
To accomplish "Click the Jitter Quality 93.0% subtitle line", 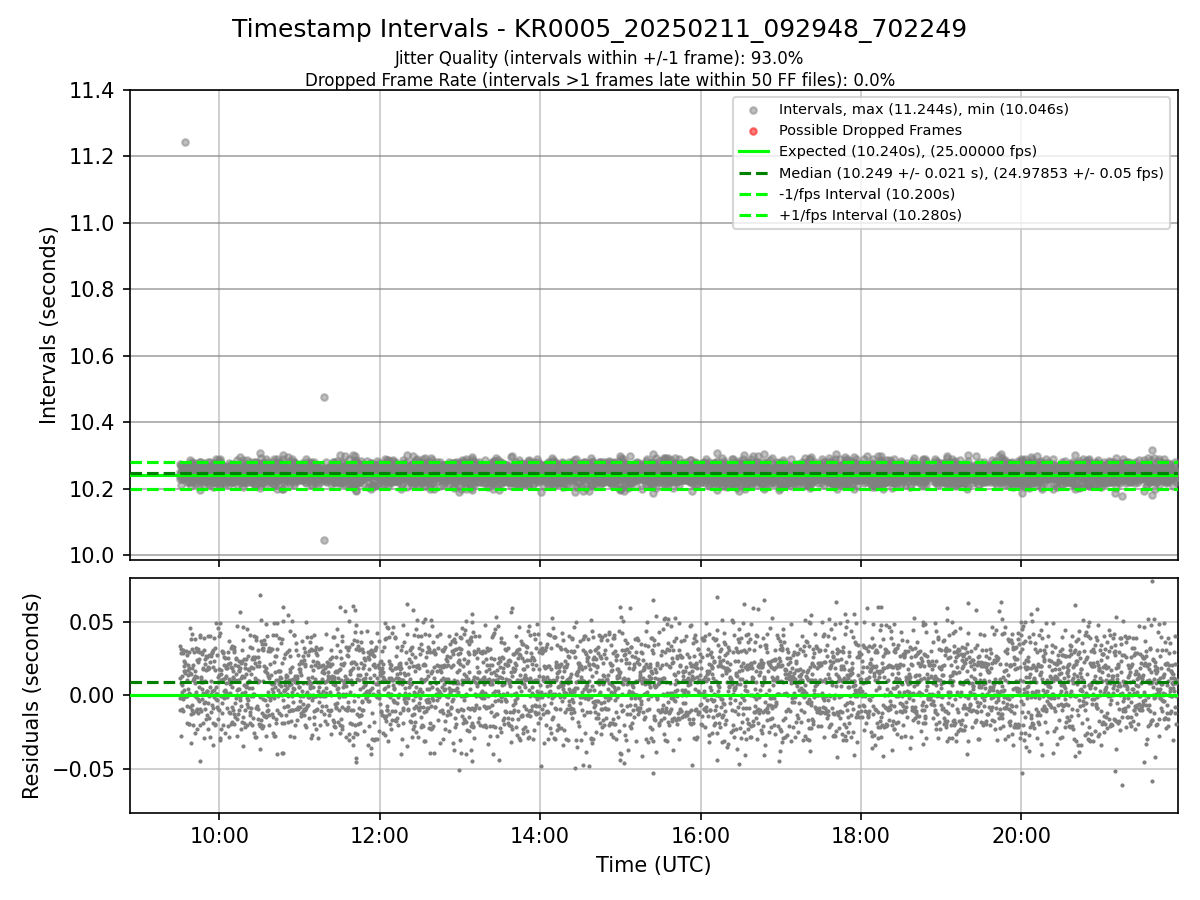I will pos(599,58).
